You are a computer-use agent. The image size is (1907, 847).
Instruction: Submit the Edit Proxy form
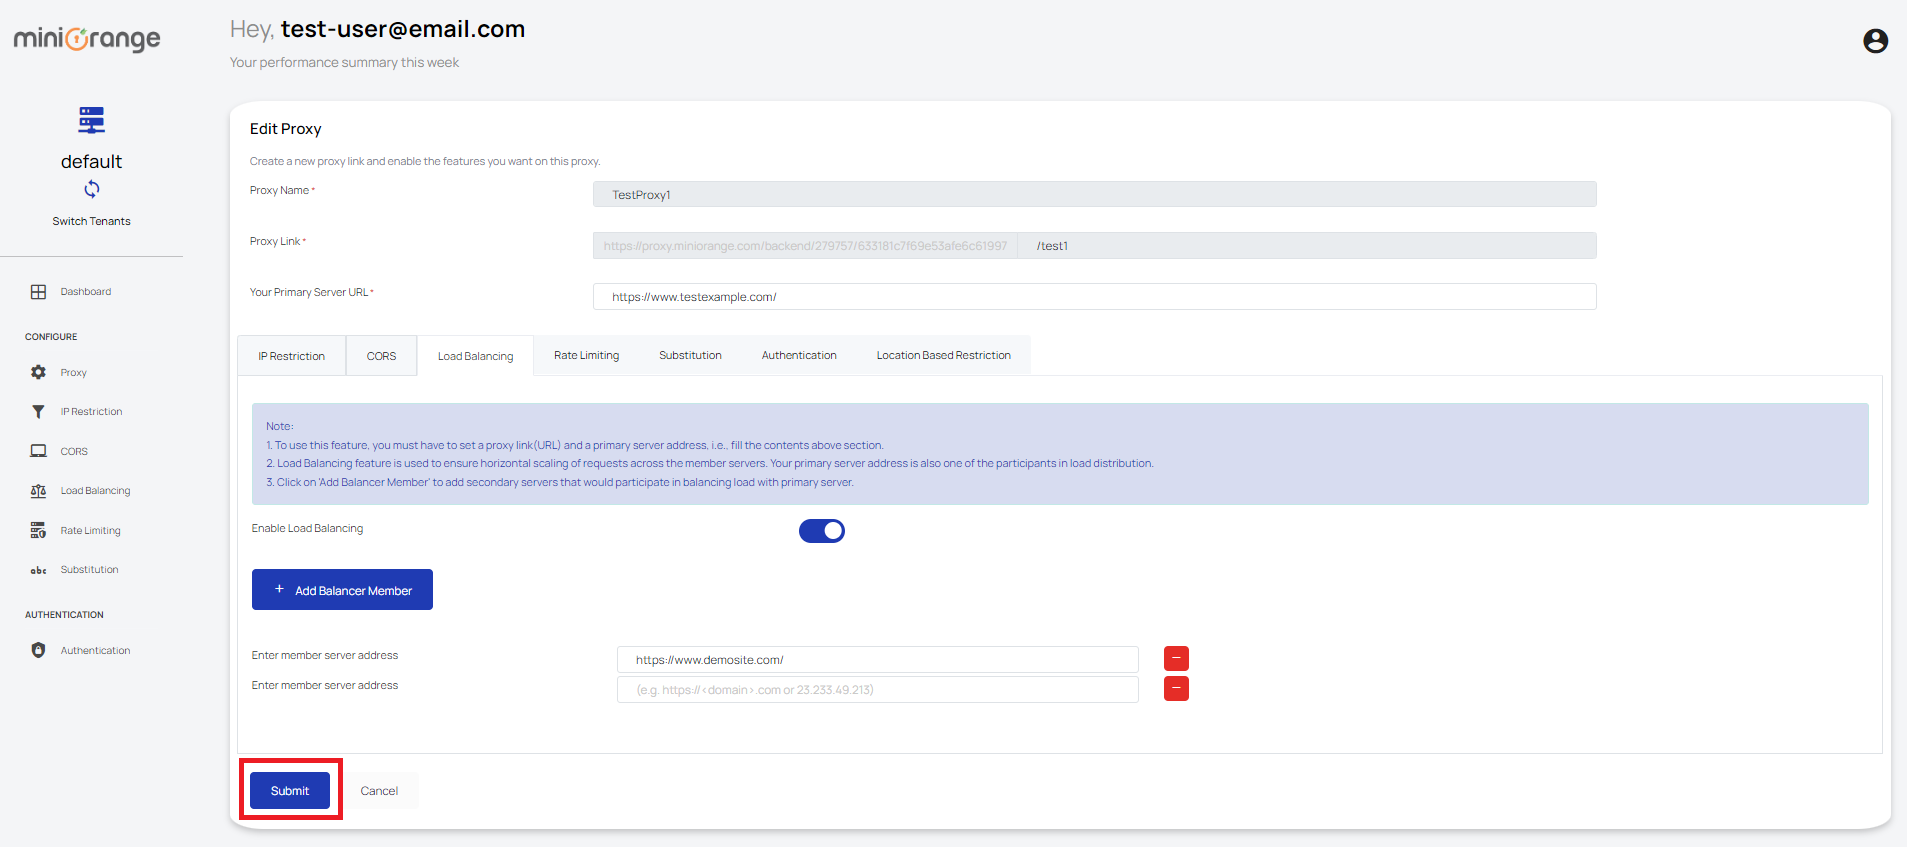pyautogui.click(x=290, y=791)
